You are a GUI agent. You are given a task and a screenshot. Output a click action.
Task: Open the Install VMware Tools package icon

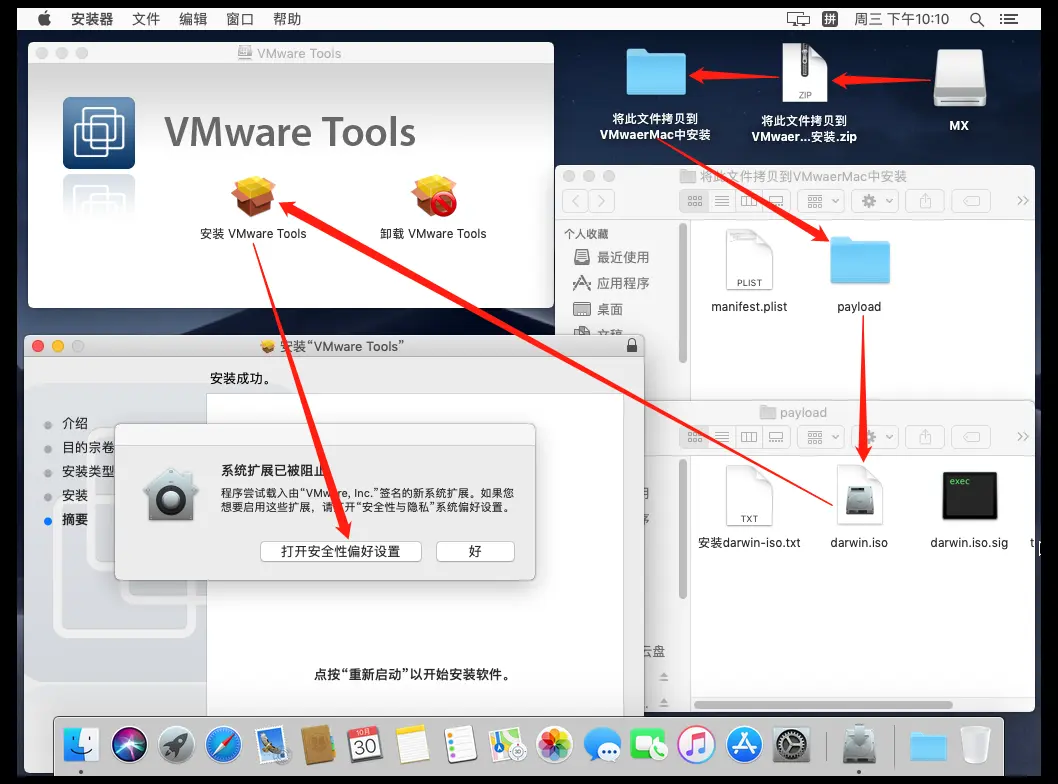[253, 196]
